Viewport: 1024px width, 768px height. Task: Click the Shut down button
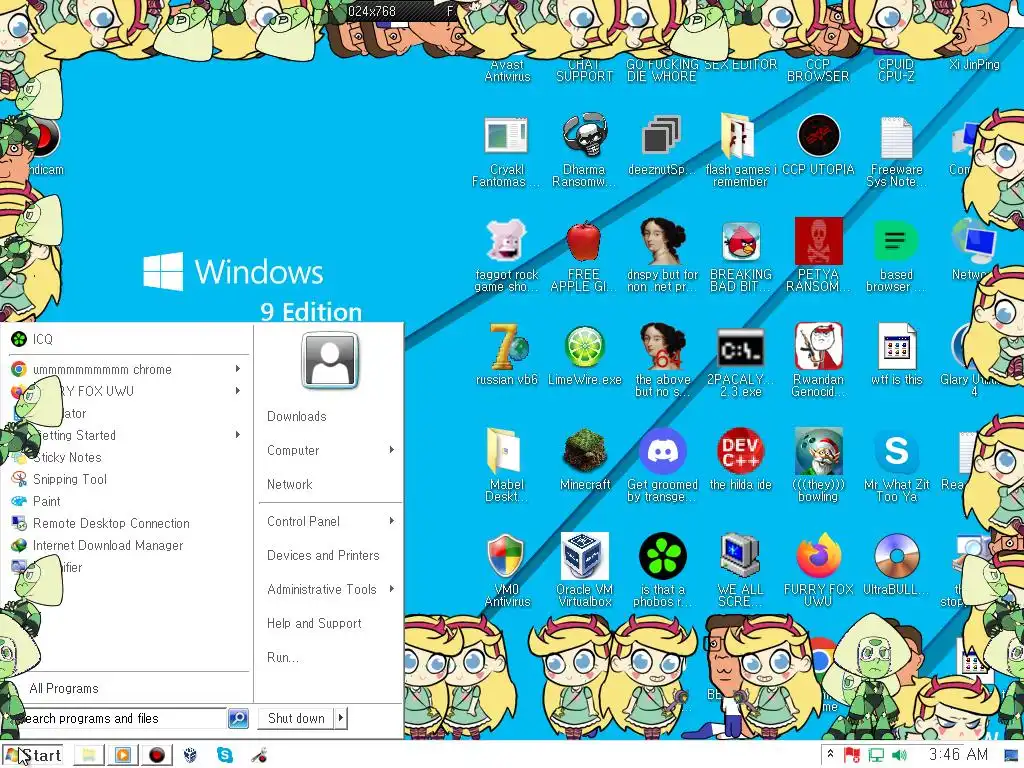point(296,718)
